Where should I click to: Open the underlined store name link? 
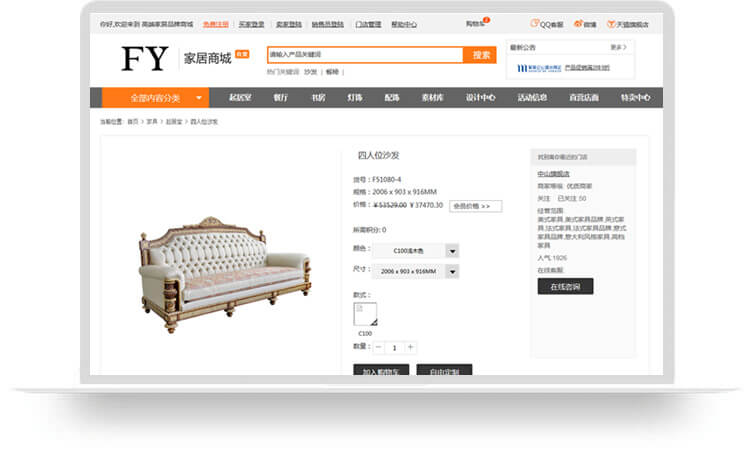pos(553,174)
